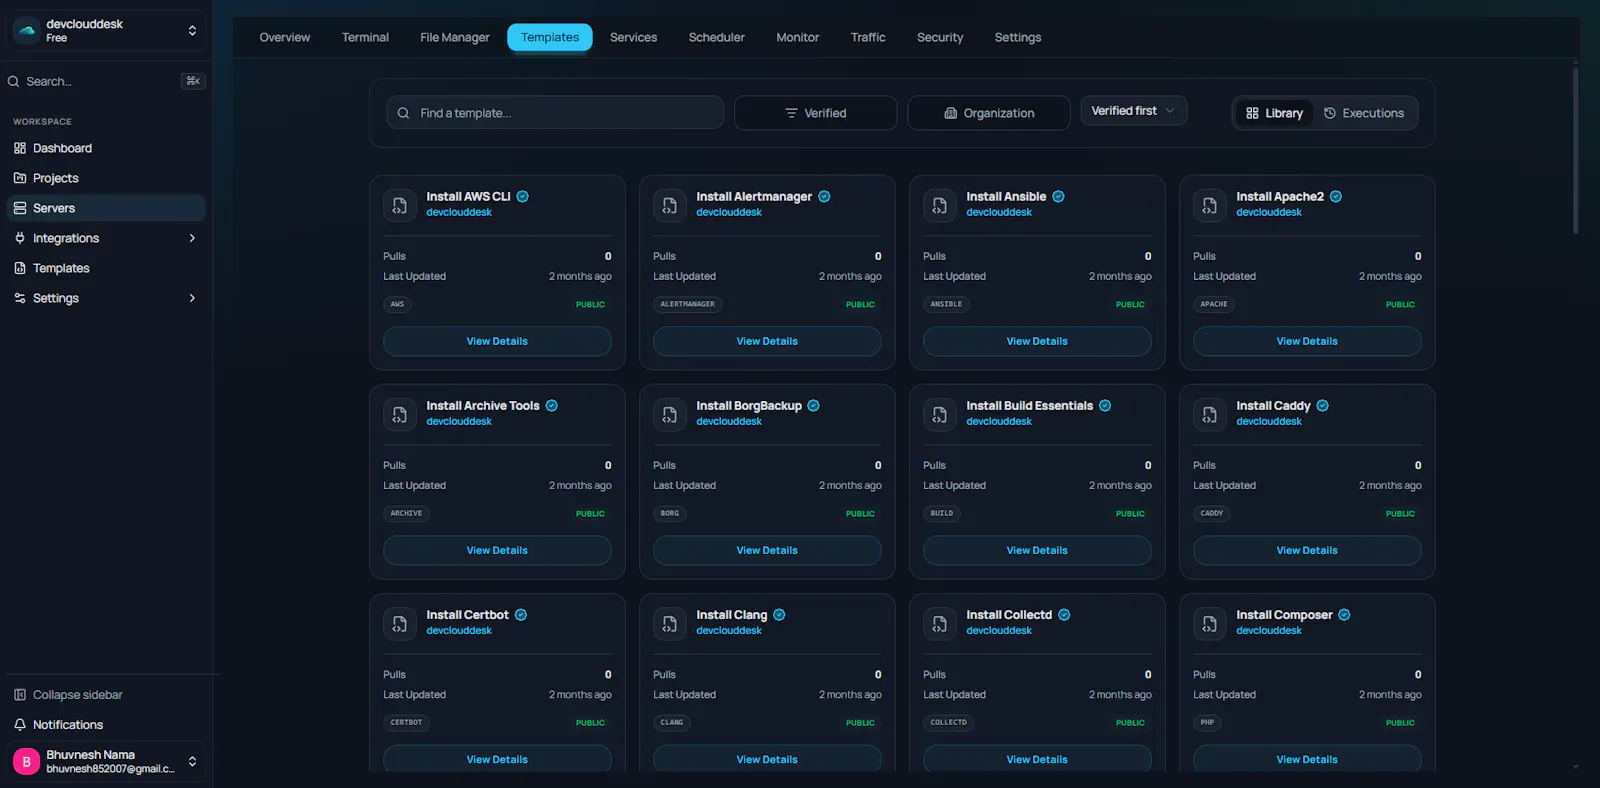
Task: Click devclouddesk author link under Install Certbot
Action: pyautogui.click(x=459, y=630)
